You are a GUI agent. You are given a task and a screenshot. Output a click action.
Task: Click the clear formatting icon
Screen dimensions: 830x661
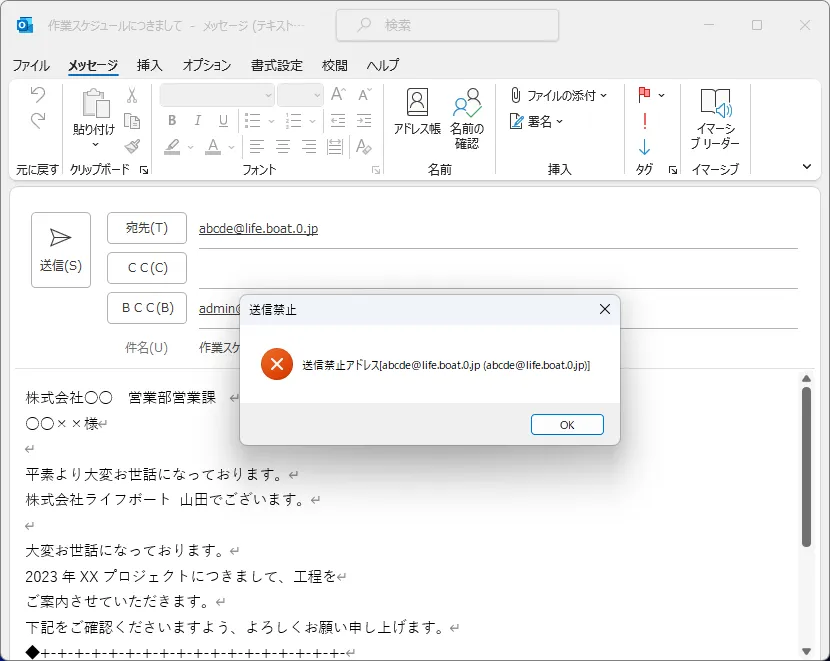pos(364,147)
